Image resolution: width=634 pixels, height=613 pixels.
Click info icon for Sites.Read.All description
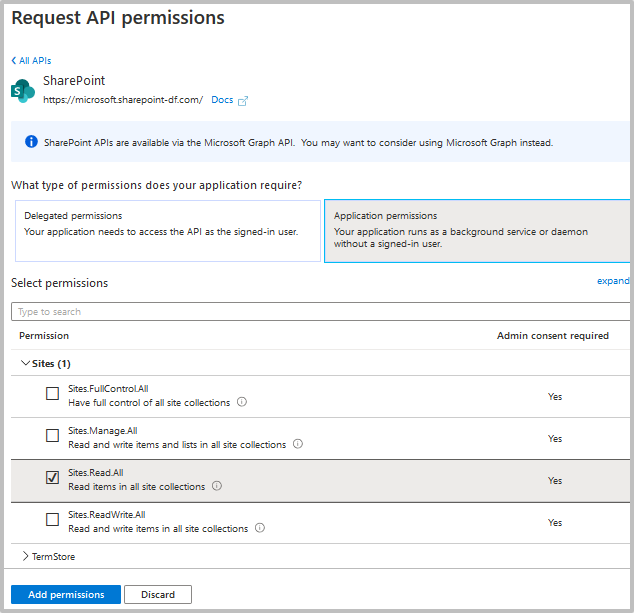tap(217, 486)
